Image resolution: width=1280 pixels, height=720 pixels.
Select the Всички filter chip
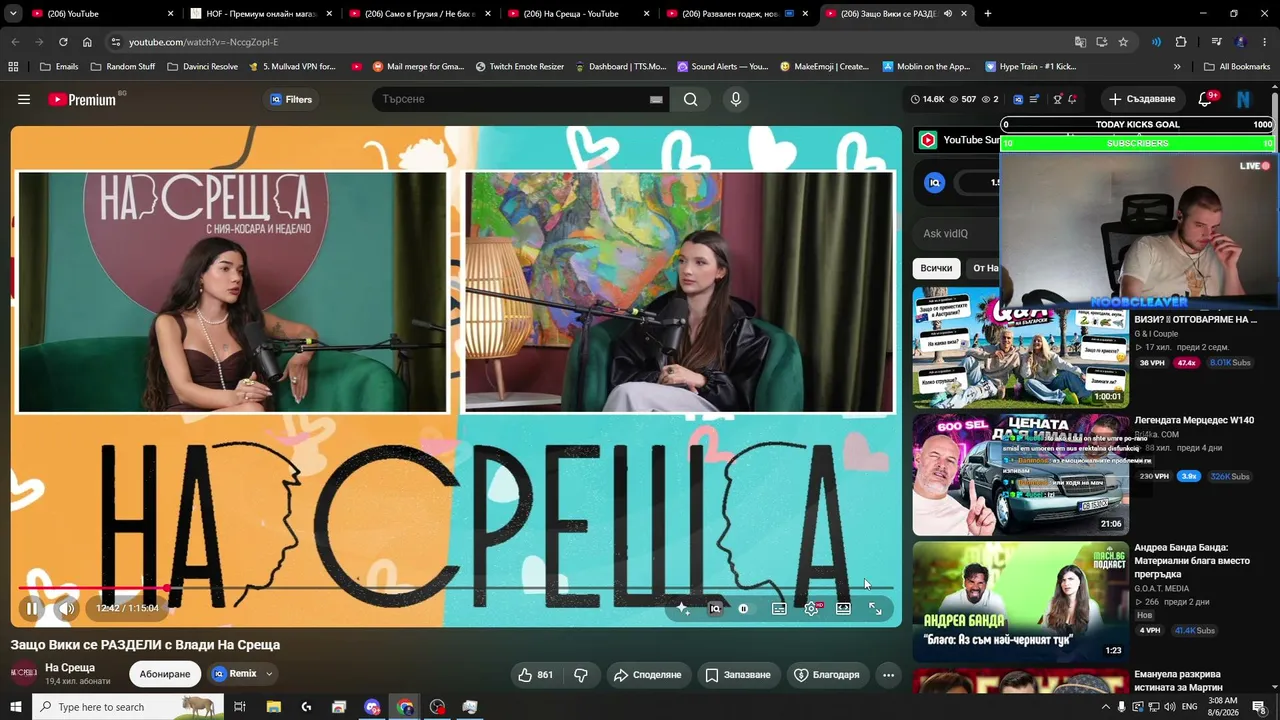click(936, 268)
